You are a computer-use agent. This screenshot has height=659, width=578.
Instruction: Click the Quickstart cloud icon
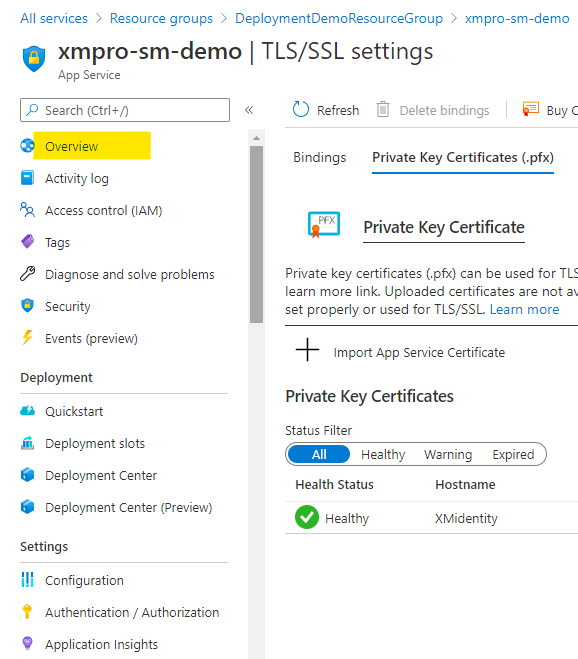pos(27,411)
